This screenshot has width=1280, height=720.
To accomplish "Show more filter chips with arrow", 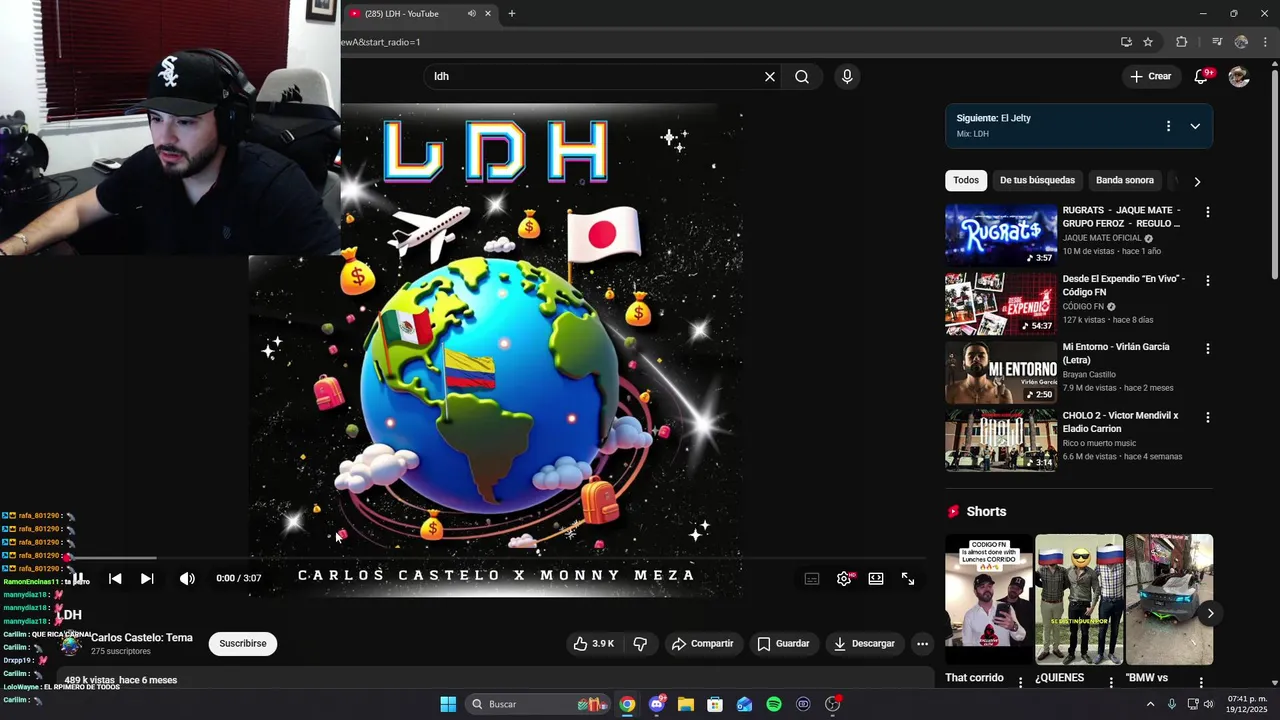I will click(1197, 181).
